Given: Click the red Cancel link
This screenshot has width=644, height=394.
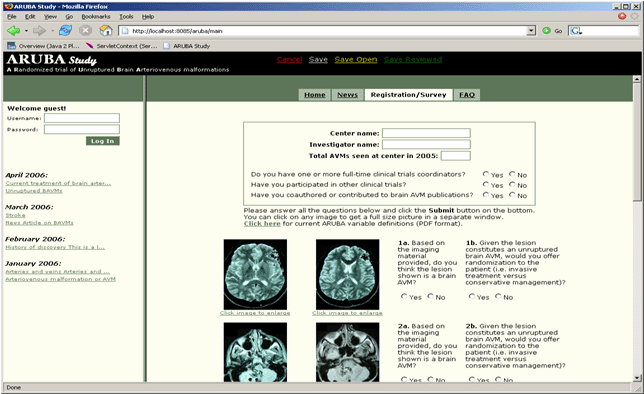Looking at the screenshot, I should point(289,60).
